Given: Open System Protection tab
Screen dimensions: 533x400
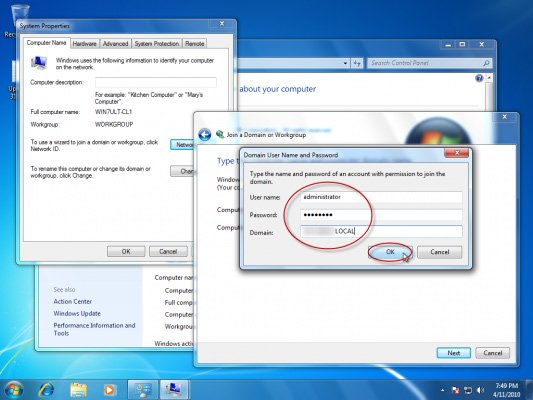Looking at the screenshot, I should click(157, 44).
